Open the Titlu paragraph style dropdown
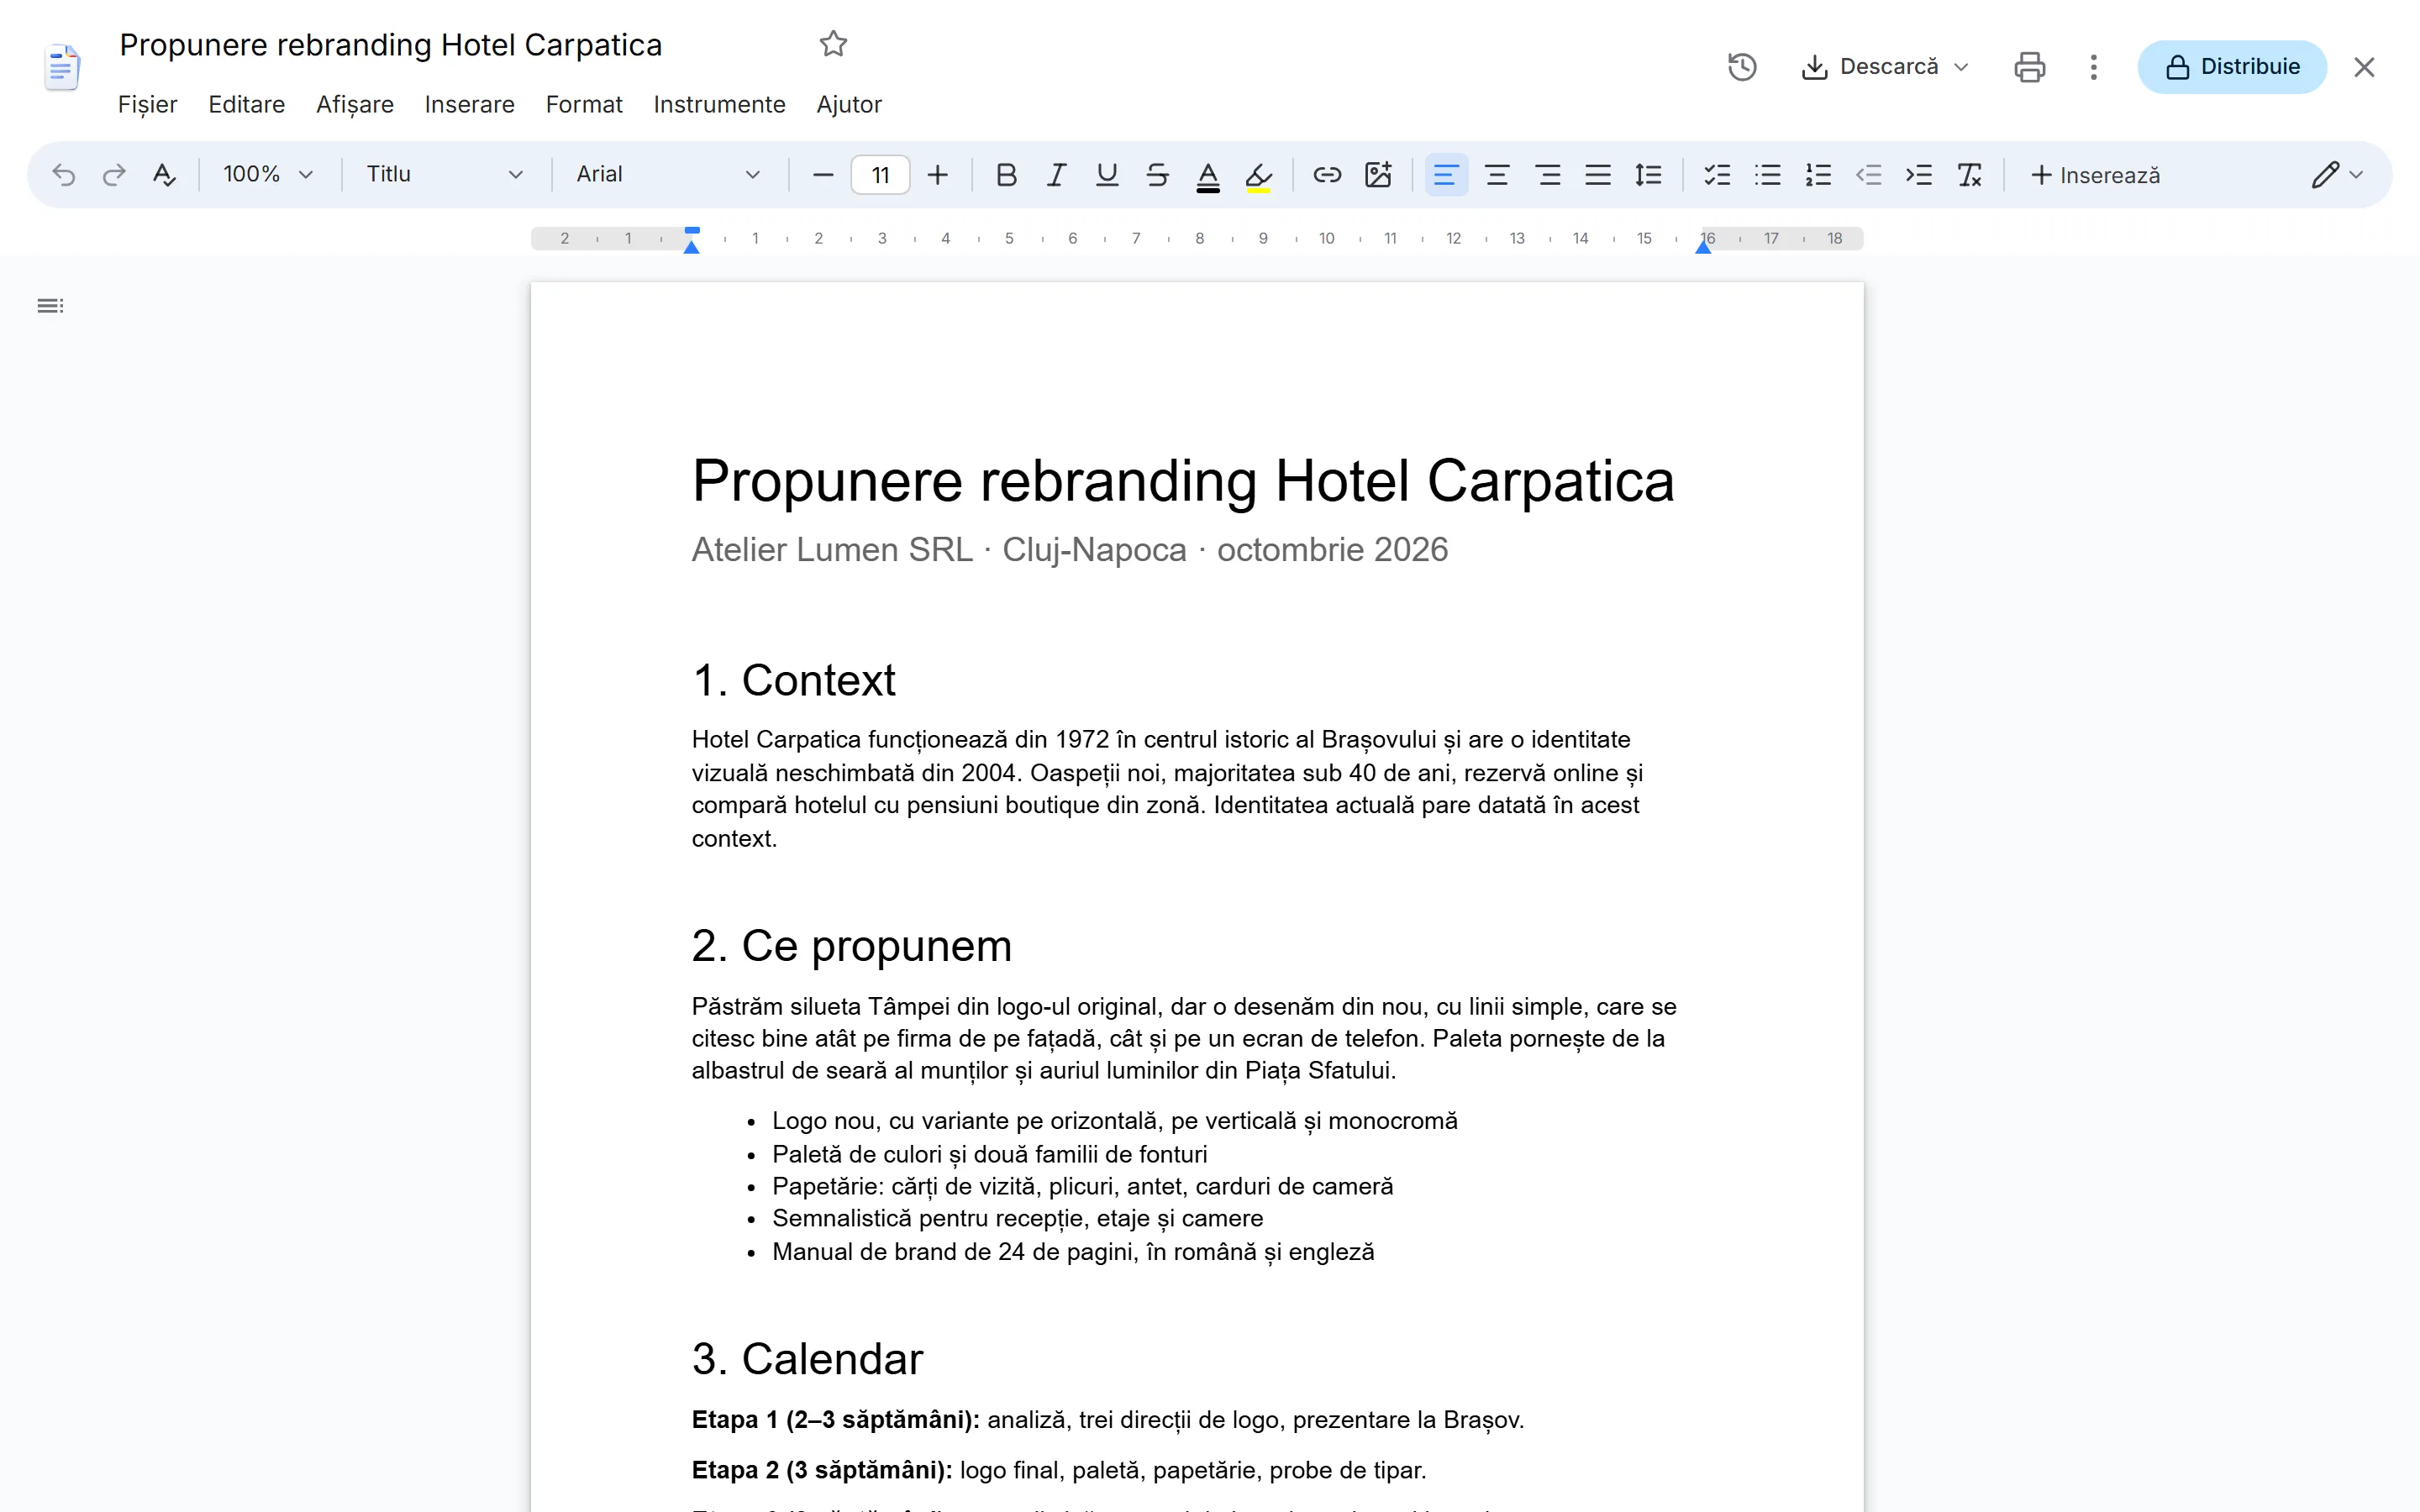This screenshot has height=1512, width=2420. click(444, 175)
